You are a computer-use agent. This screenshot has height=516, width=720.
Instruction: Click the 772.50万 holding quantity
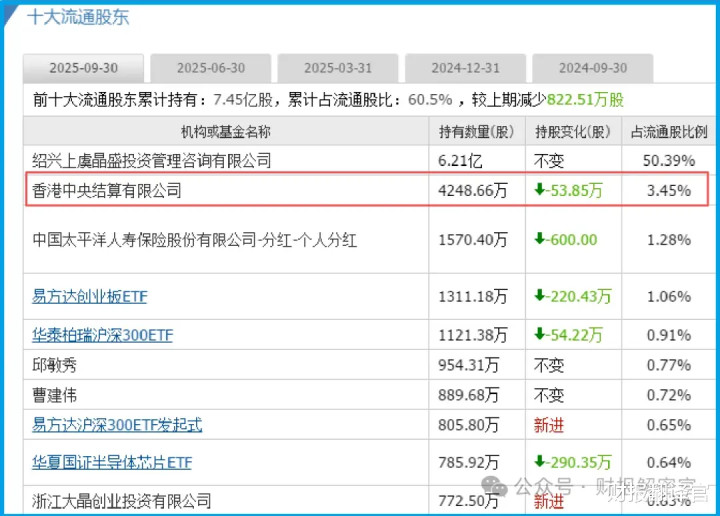[x=468, y=500]
